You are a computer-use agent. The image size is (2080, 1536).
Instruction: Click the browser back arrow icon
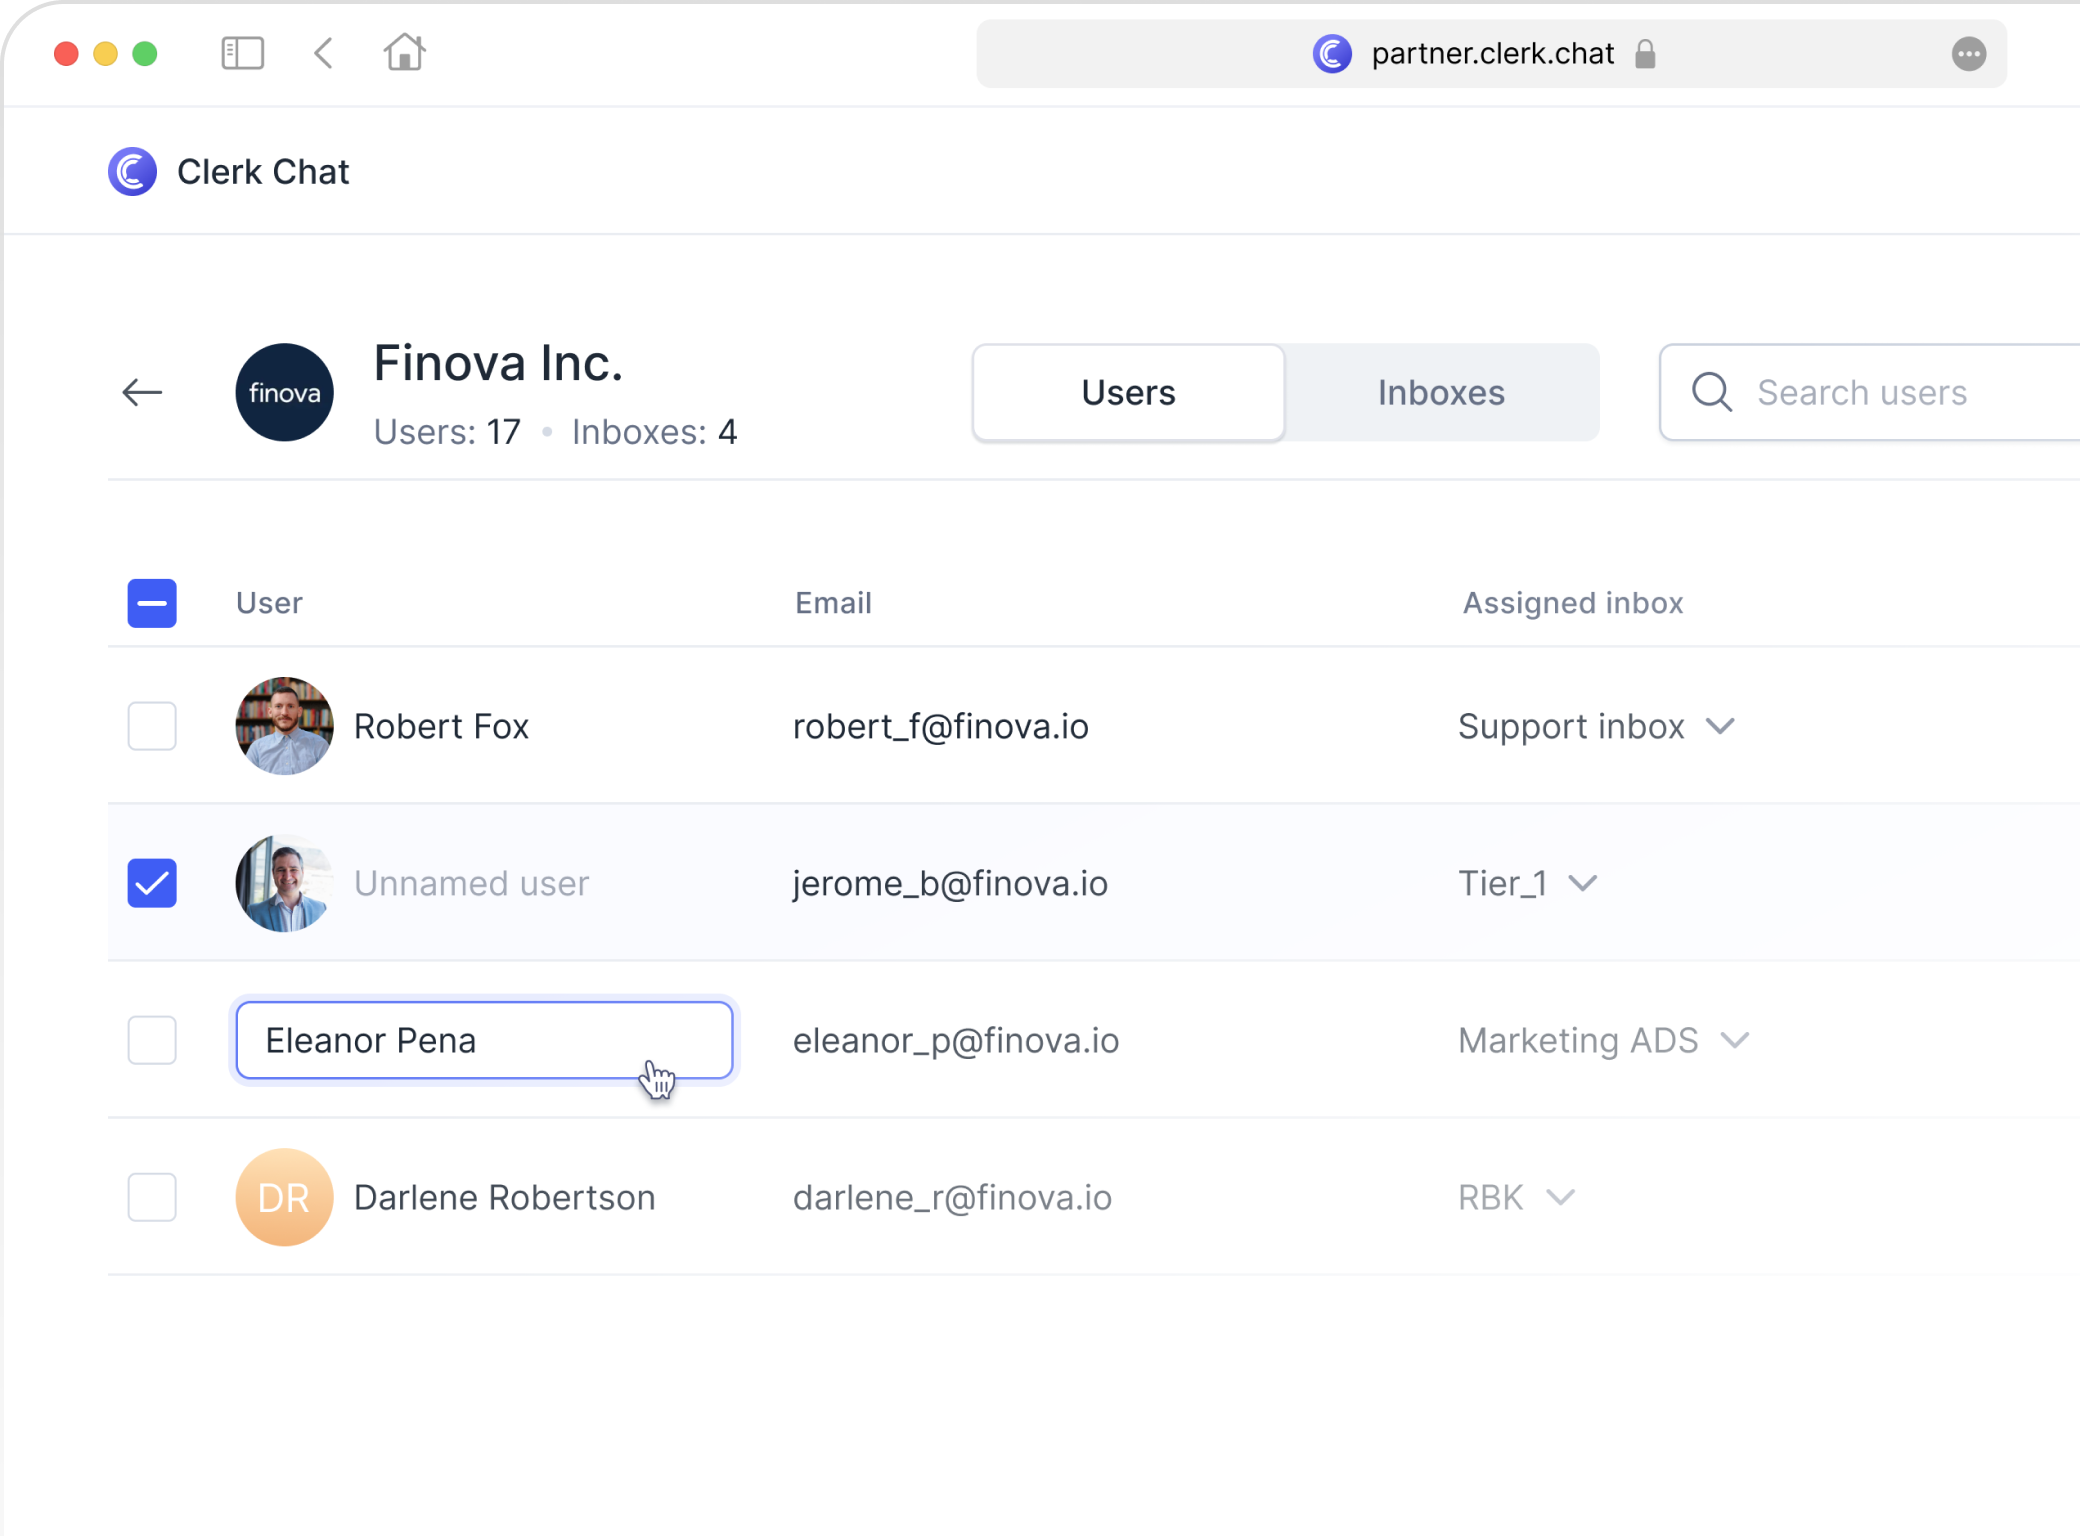click(325, 53)
